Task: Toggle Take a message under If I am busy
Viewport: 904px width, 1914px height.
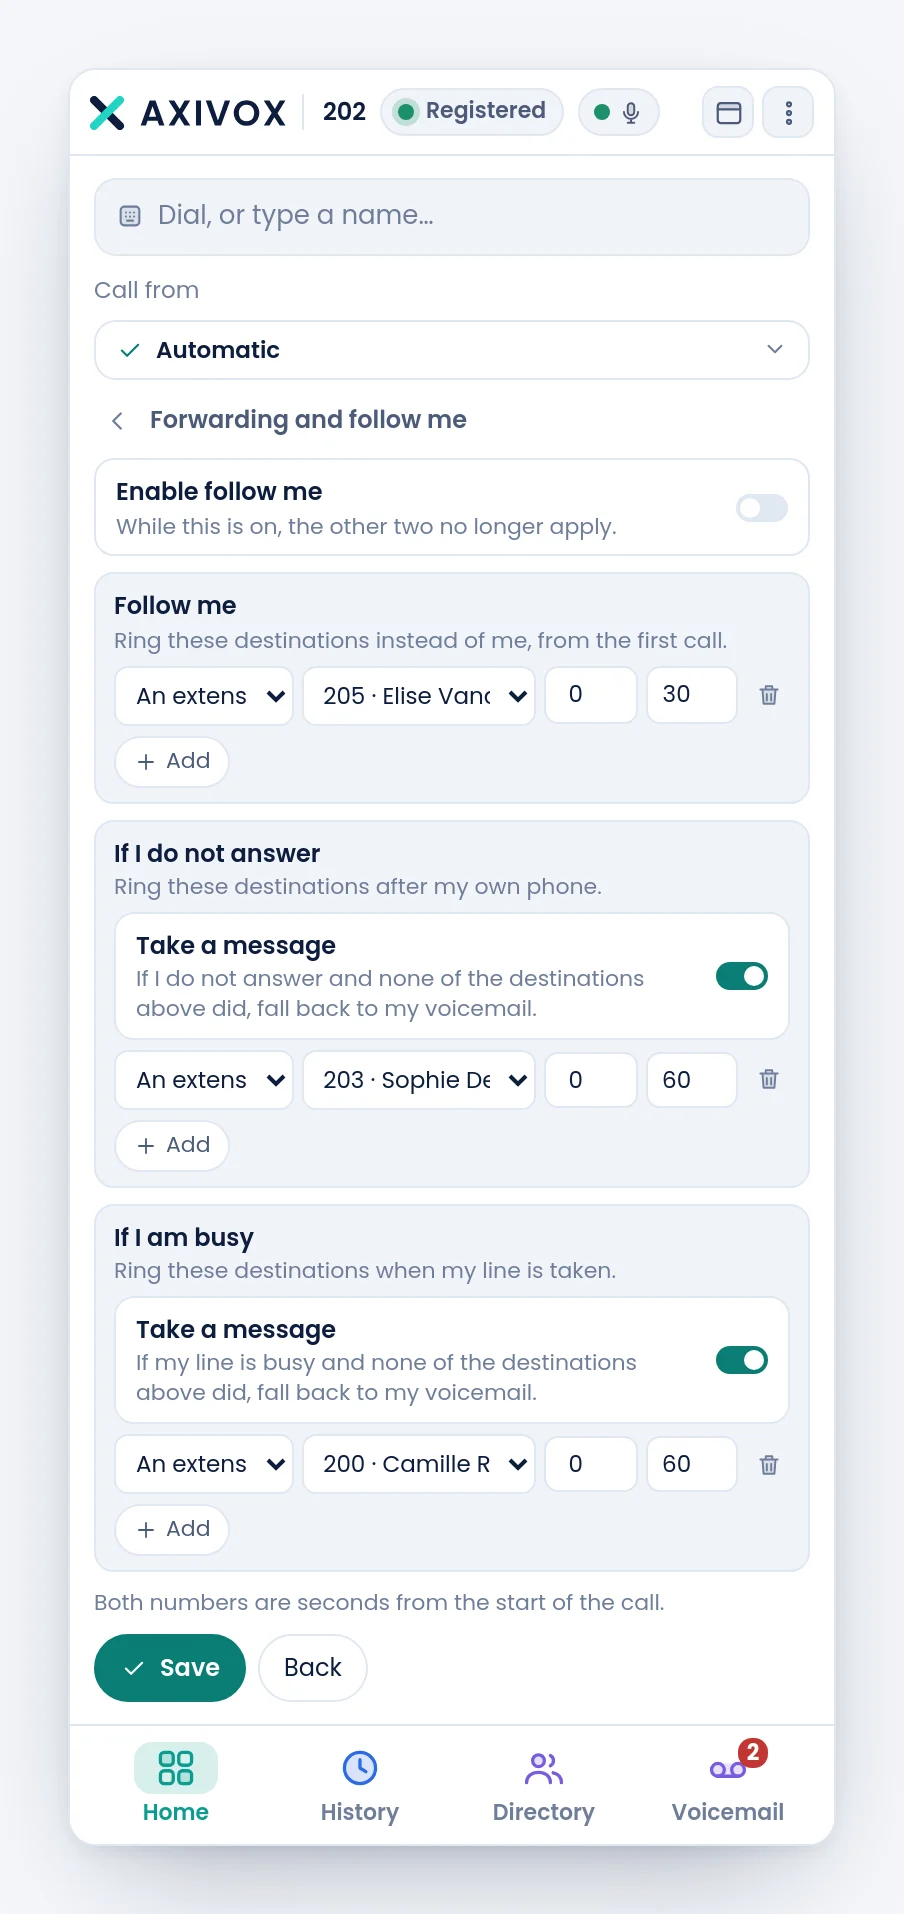Action: point(742,1360)
